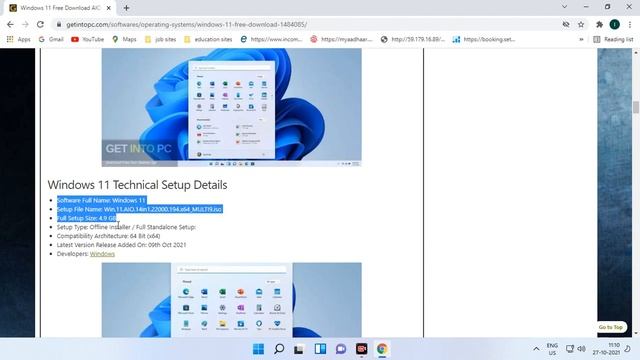
Task: Click the padlock site info icon
Action: [59, 24]
